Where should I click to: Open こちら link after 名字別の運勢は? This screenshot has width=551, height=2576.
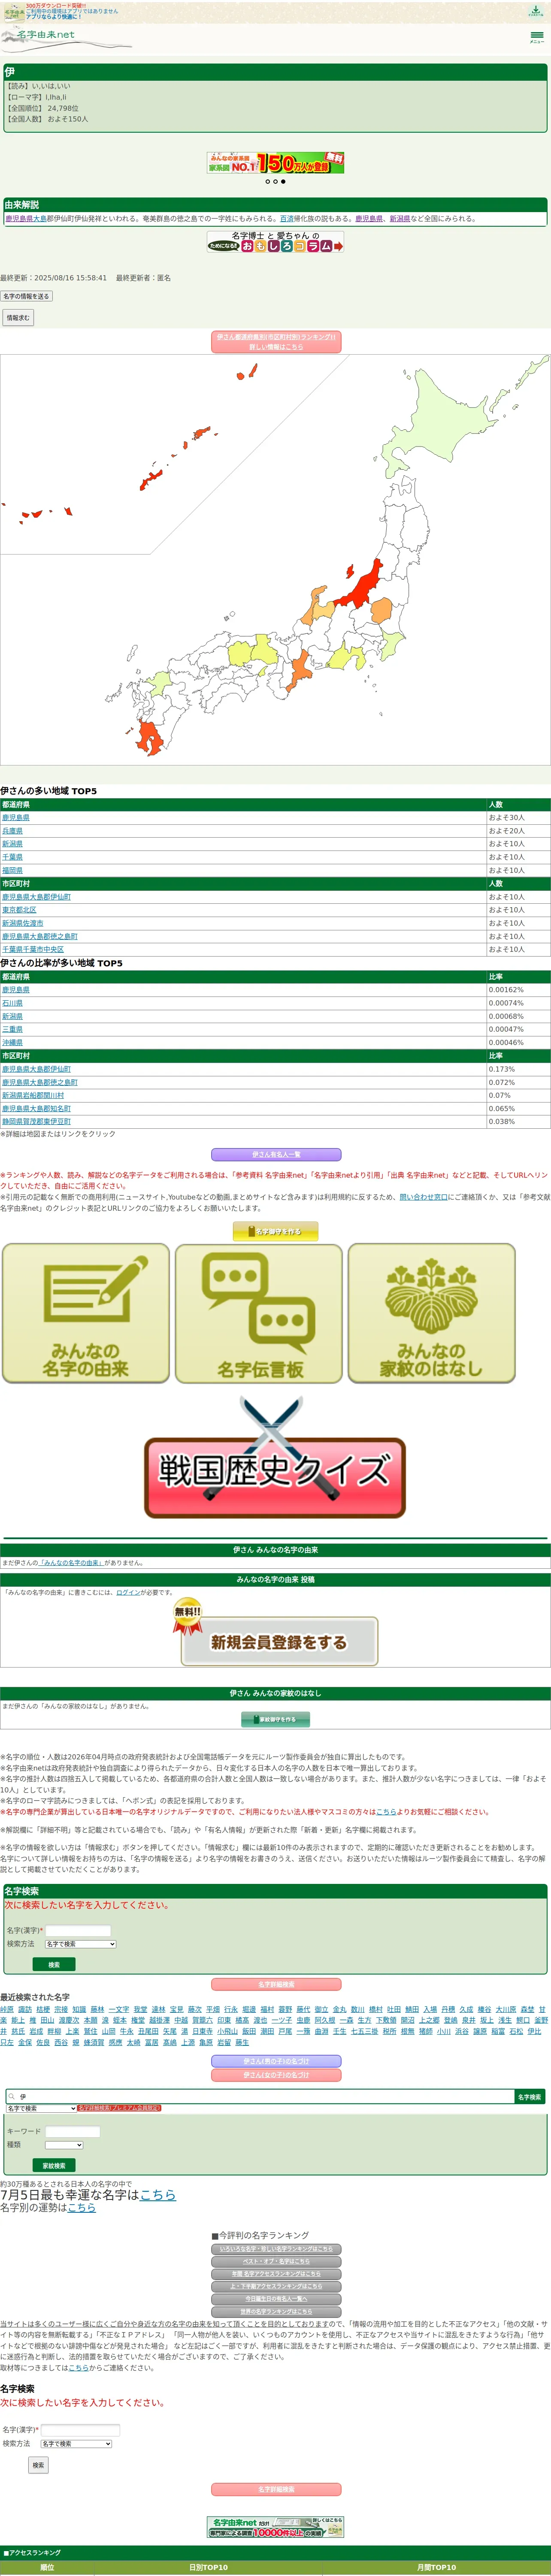click(x=81, y=2207)
